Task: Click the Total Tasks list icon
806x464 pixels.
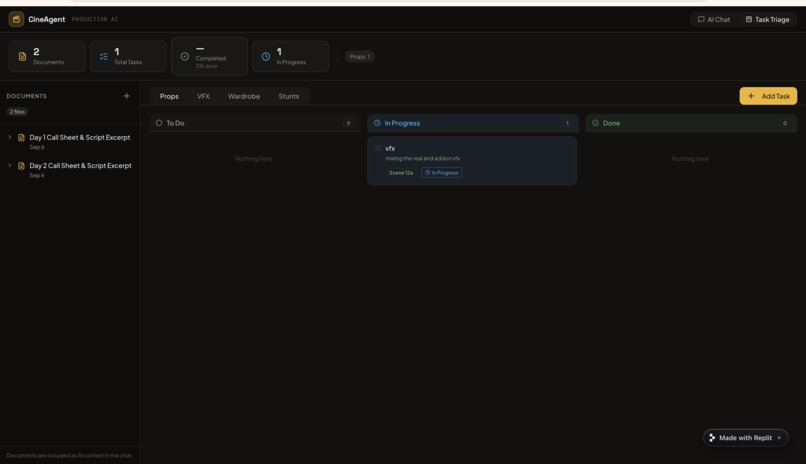Action: [x=103, y=57]
